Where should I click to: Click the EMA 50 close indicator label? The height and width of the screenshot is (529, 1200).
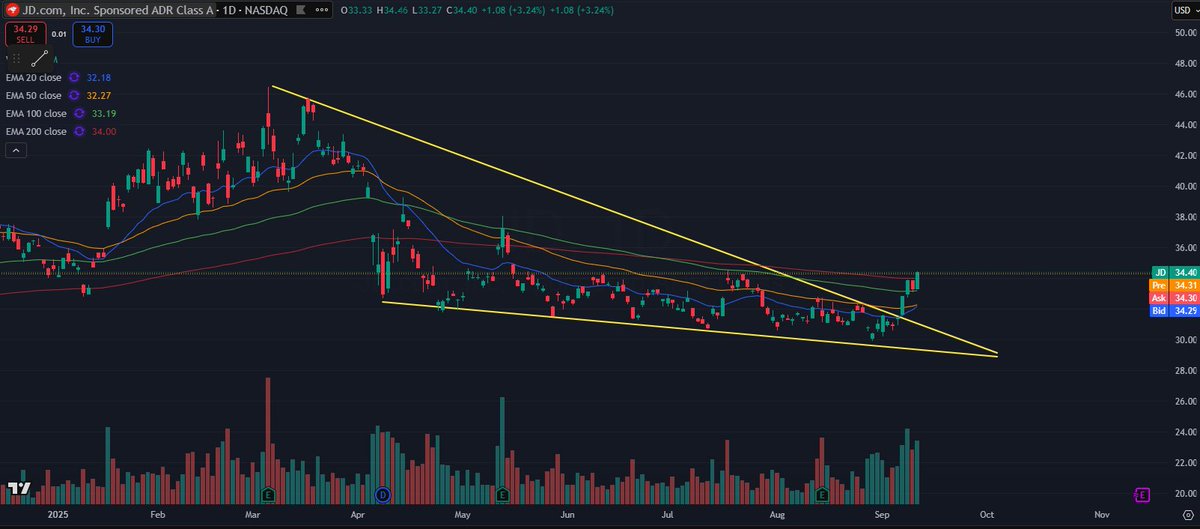pos(36,95)
